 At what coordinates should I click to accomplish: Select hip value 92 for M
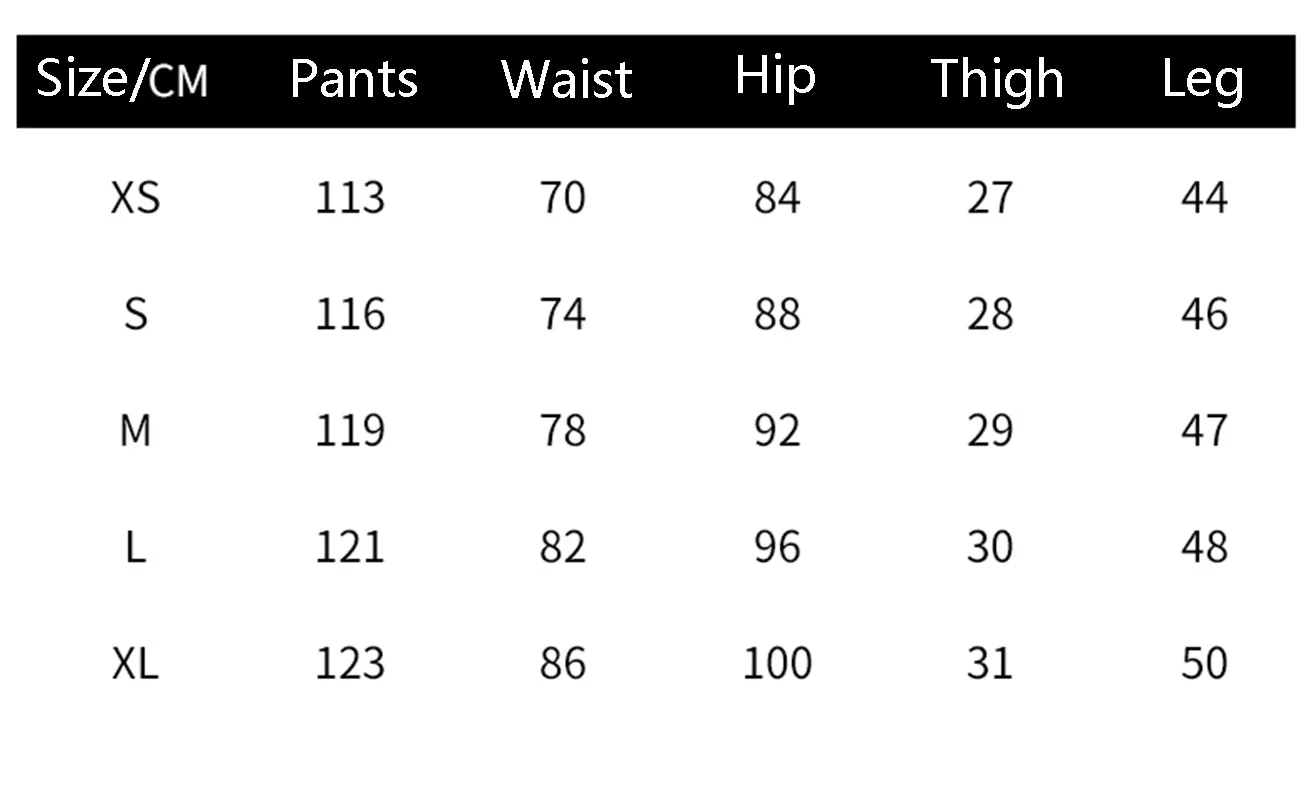[x=777, y=431]
